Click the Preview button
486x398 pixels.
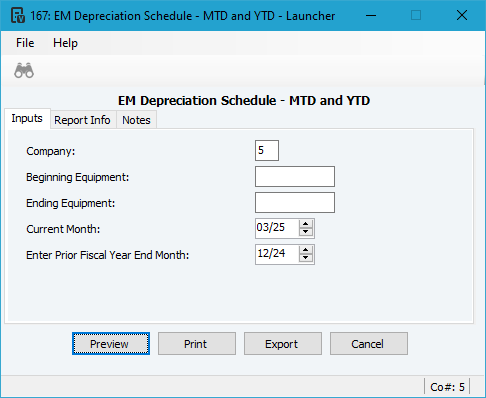(x=111, y=344)
